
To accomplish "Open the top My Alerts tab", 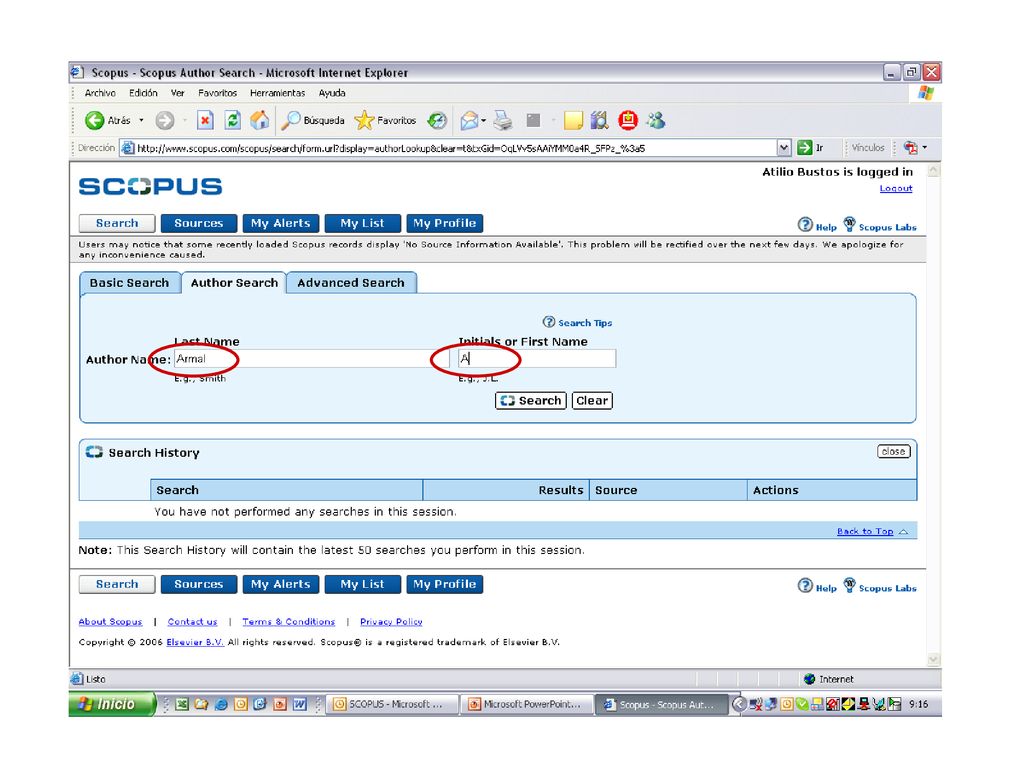I will point(281,223).
